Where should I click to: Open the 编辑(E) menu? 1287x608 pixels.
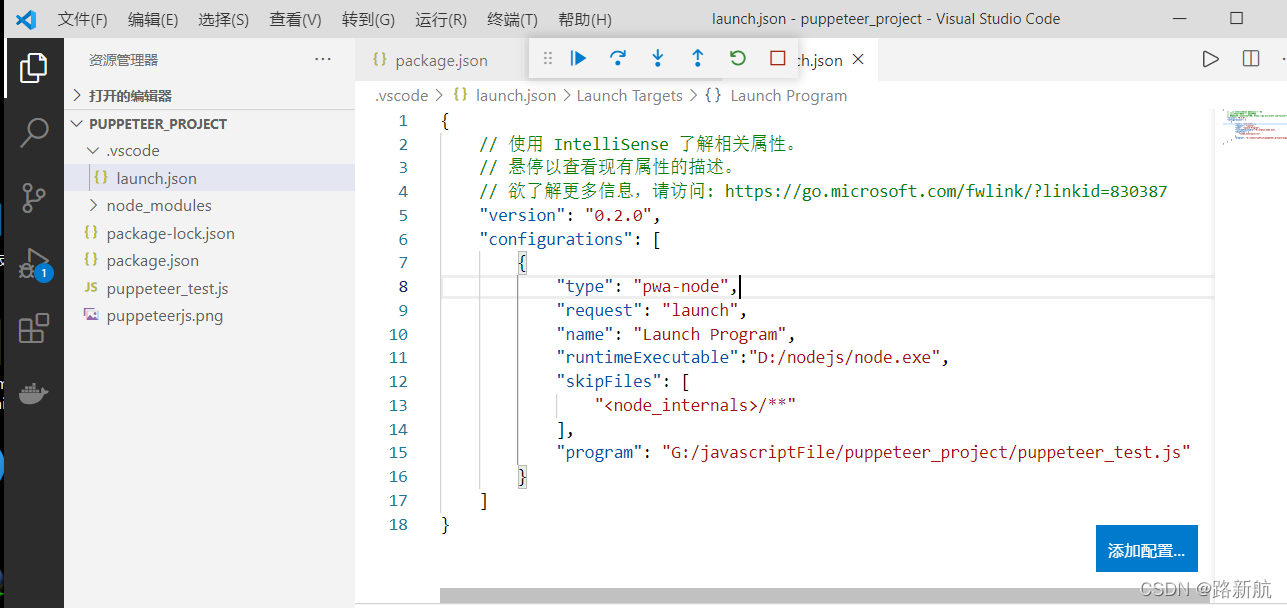153,19
